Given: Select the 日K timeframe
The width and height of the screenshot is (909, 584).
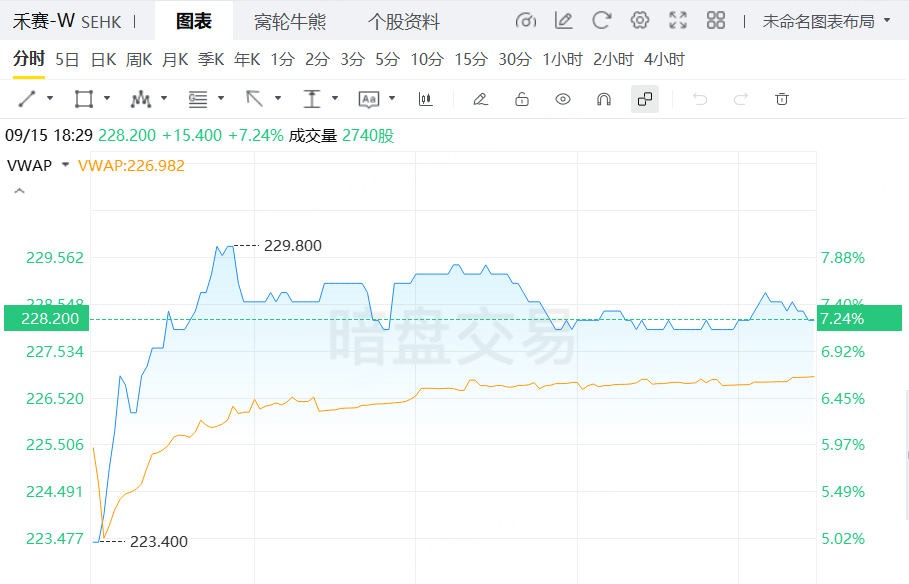Looking at the screenshot, I should click(x=103, y=60).
